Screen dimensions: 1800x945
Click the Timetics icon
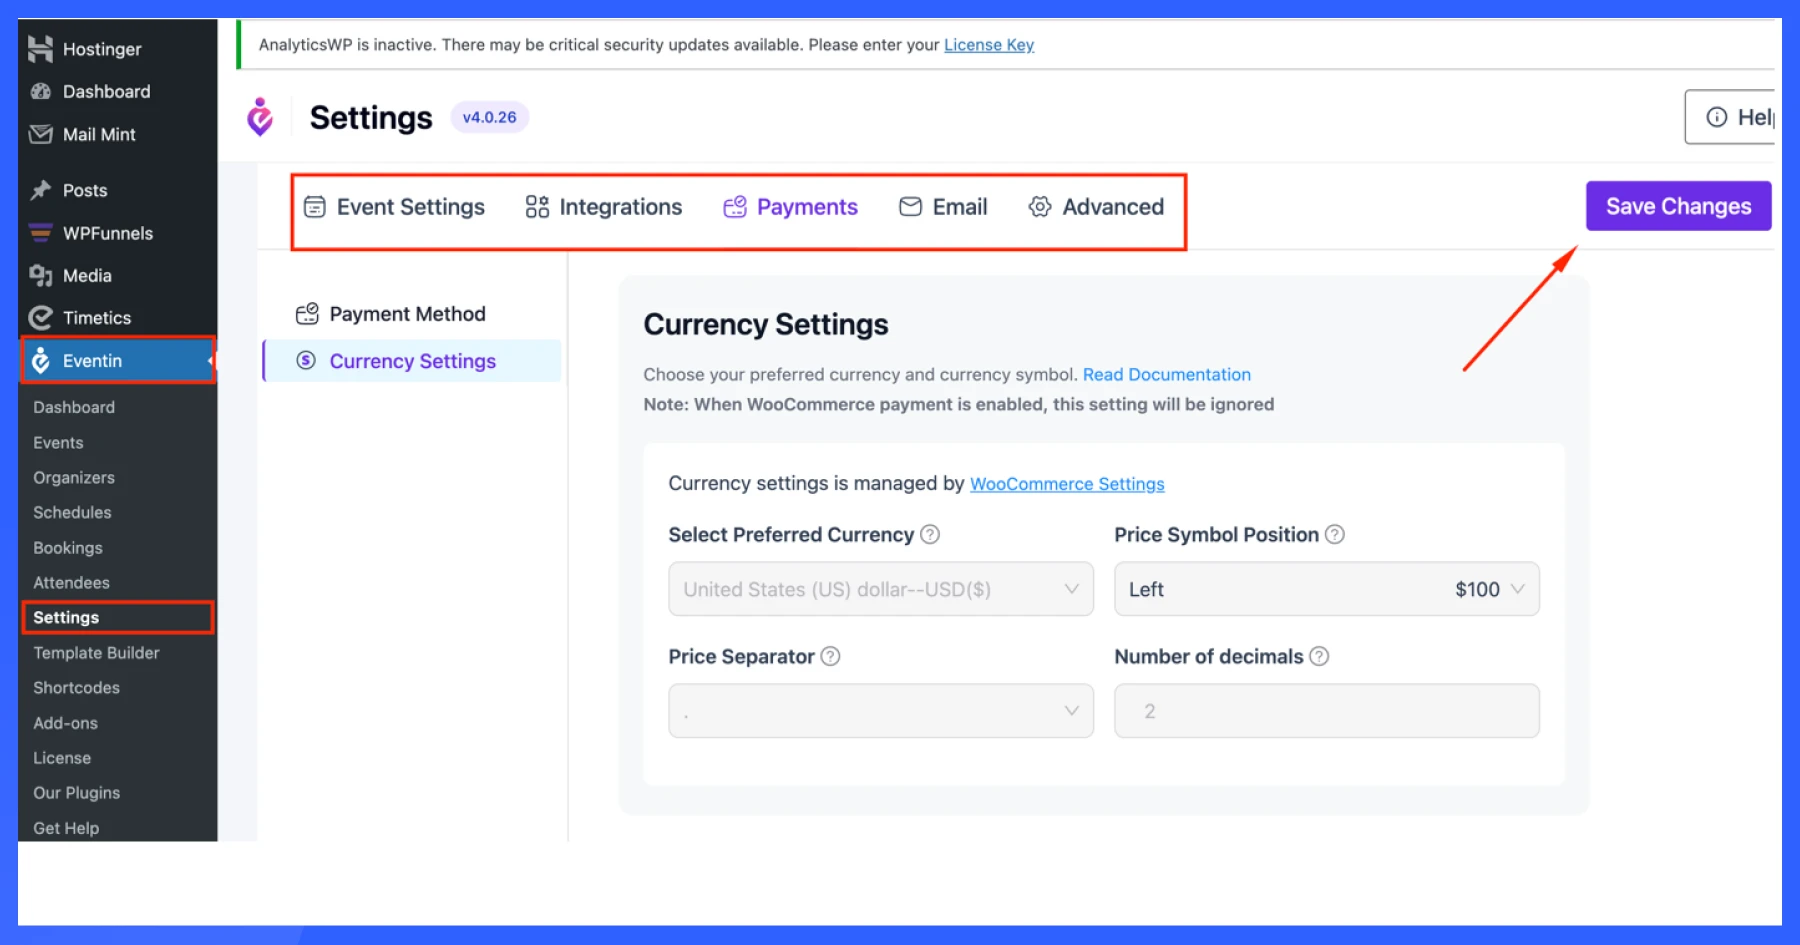pyautogui.click(x=40, y=318)
